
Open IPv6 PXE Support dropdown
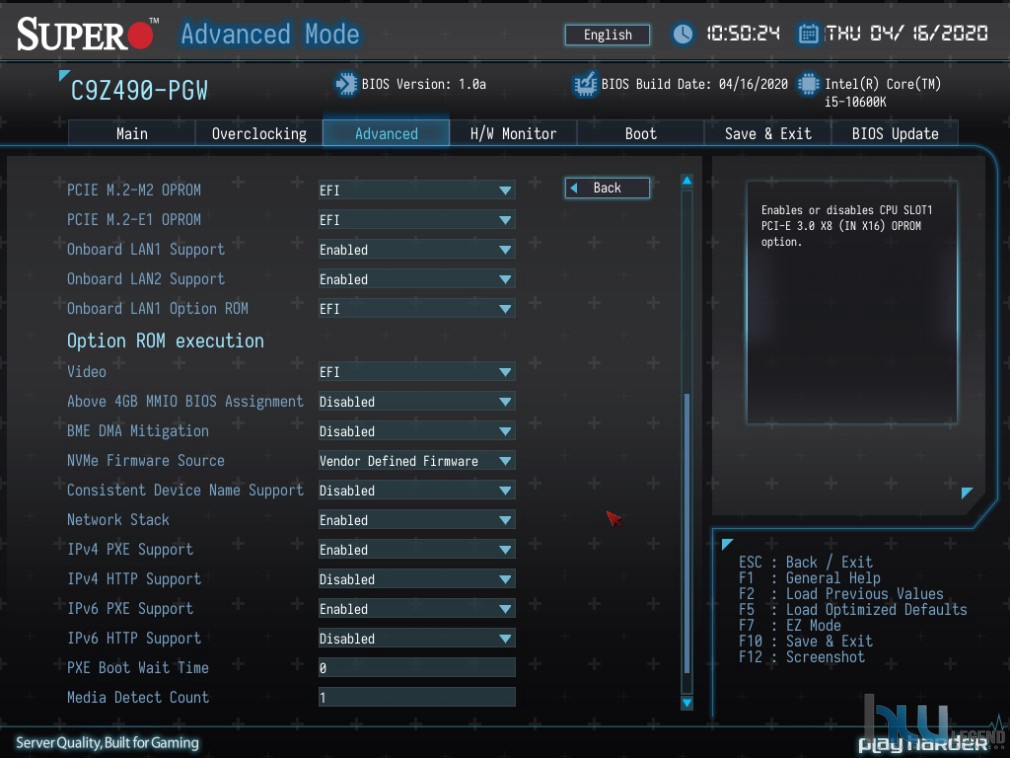[417, 609]
